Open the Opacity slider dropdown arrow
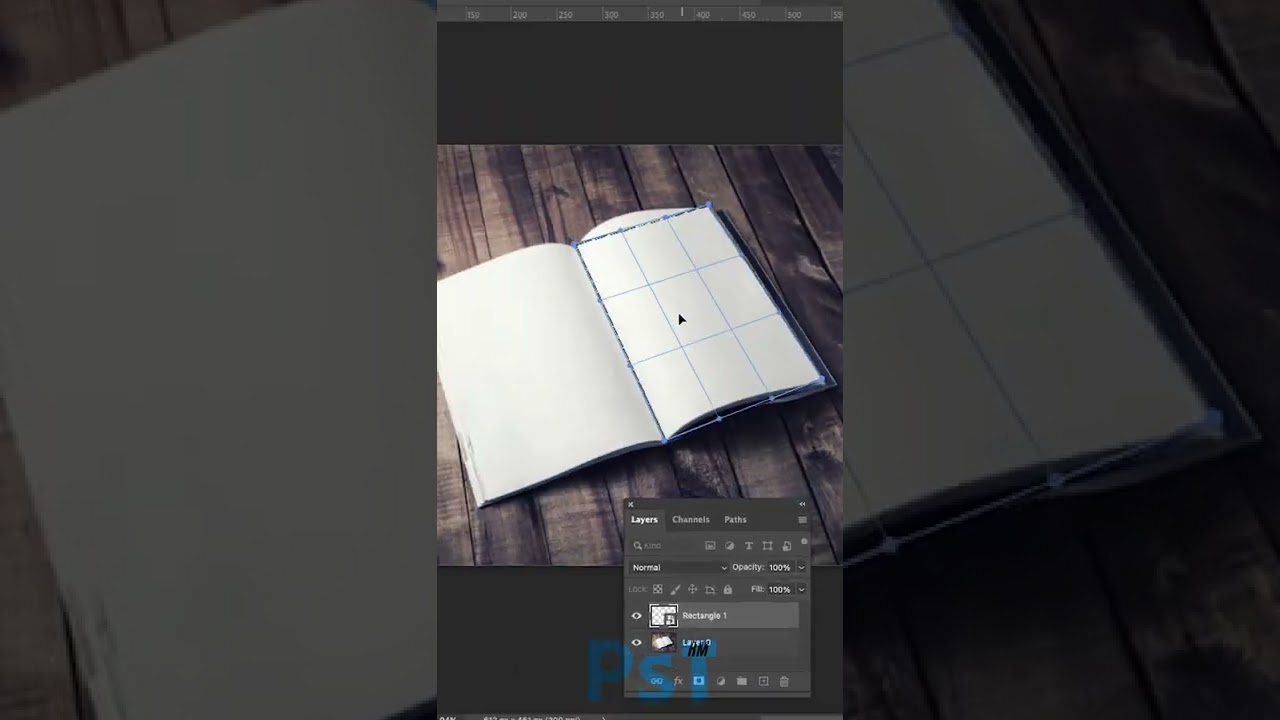 pyautogui.click(x=801, y=567)
